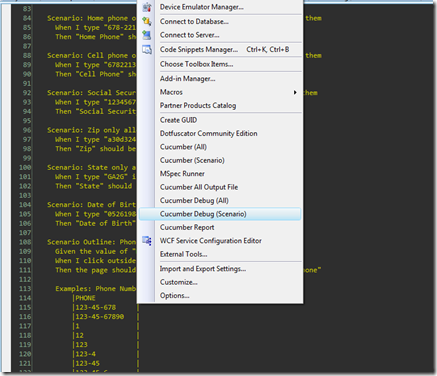Image resolution: width=437 pixels, height=376 pixels.
Task: Click the Connect to Database icon
Action: [147, 21]
